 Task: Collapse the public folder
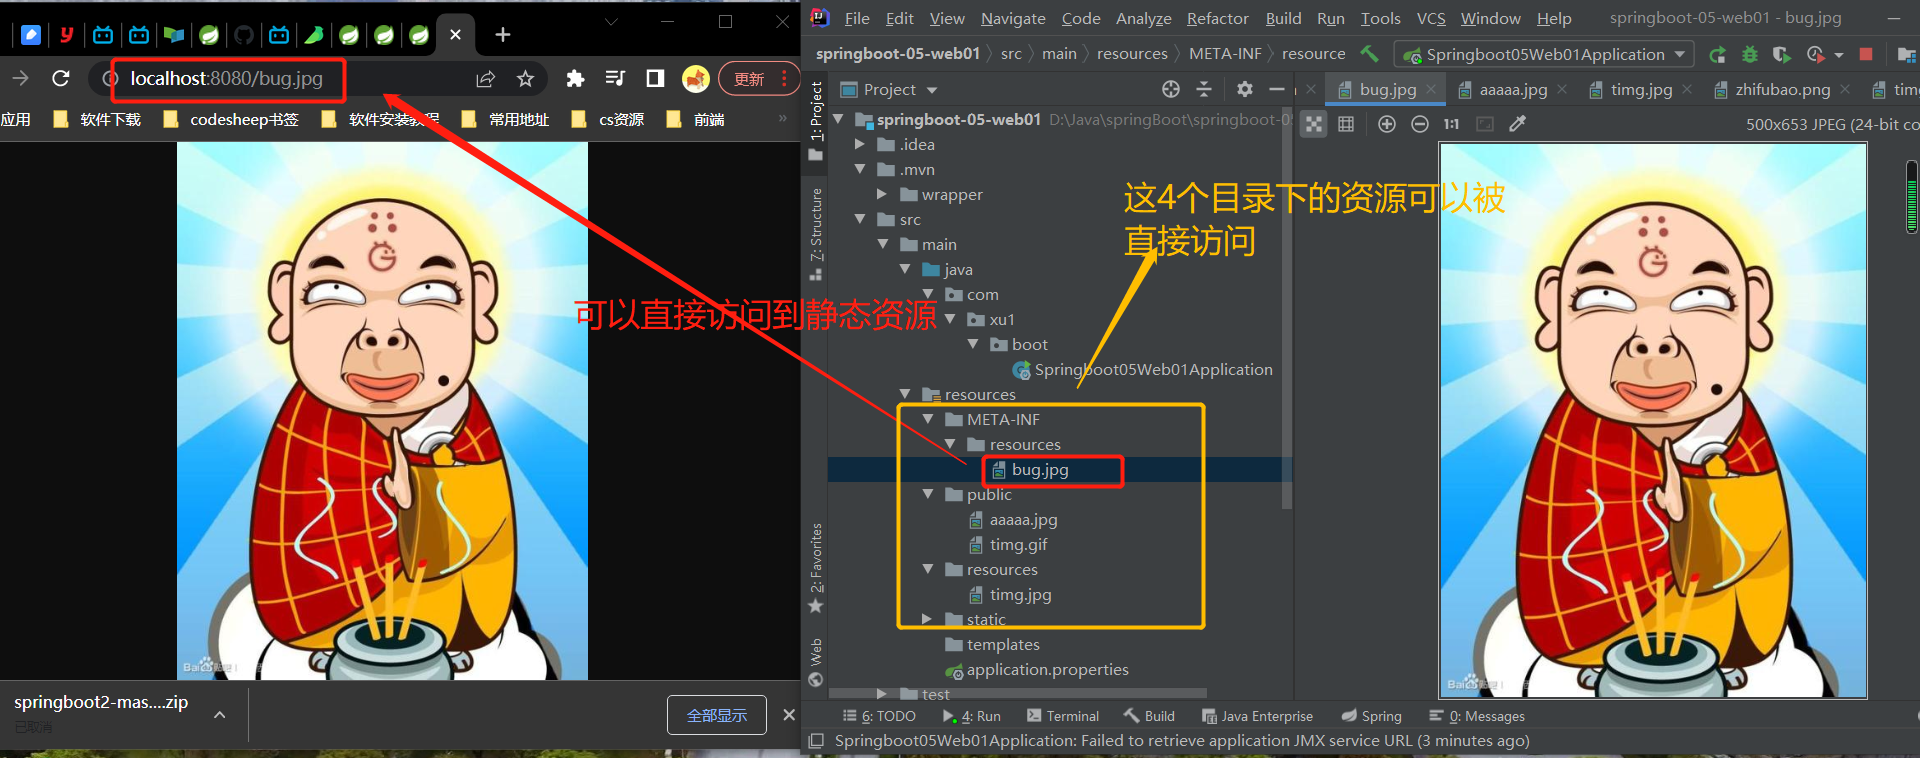[928, 494]
